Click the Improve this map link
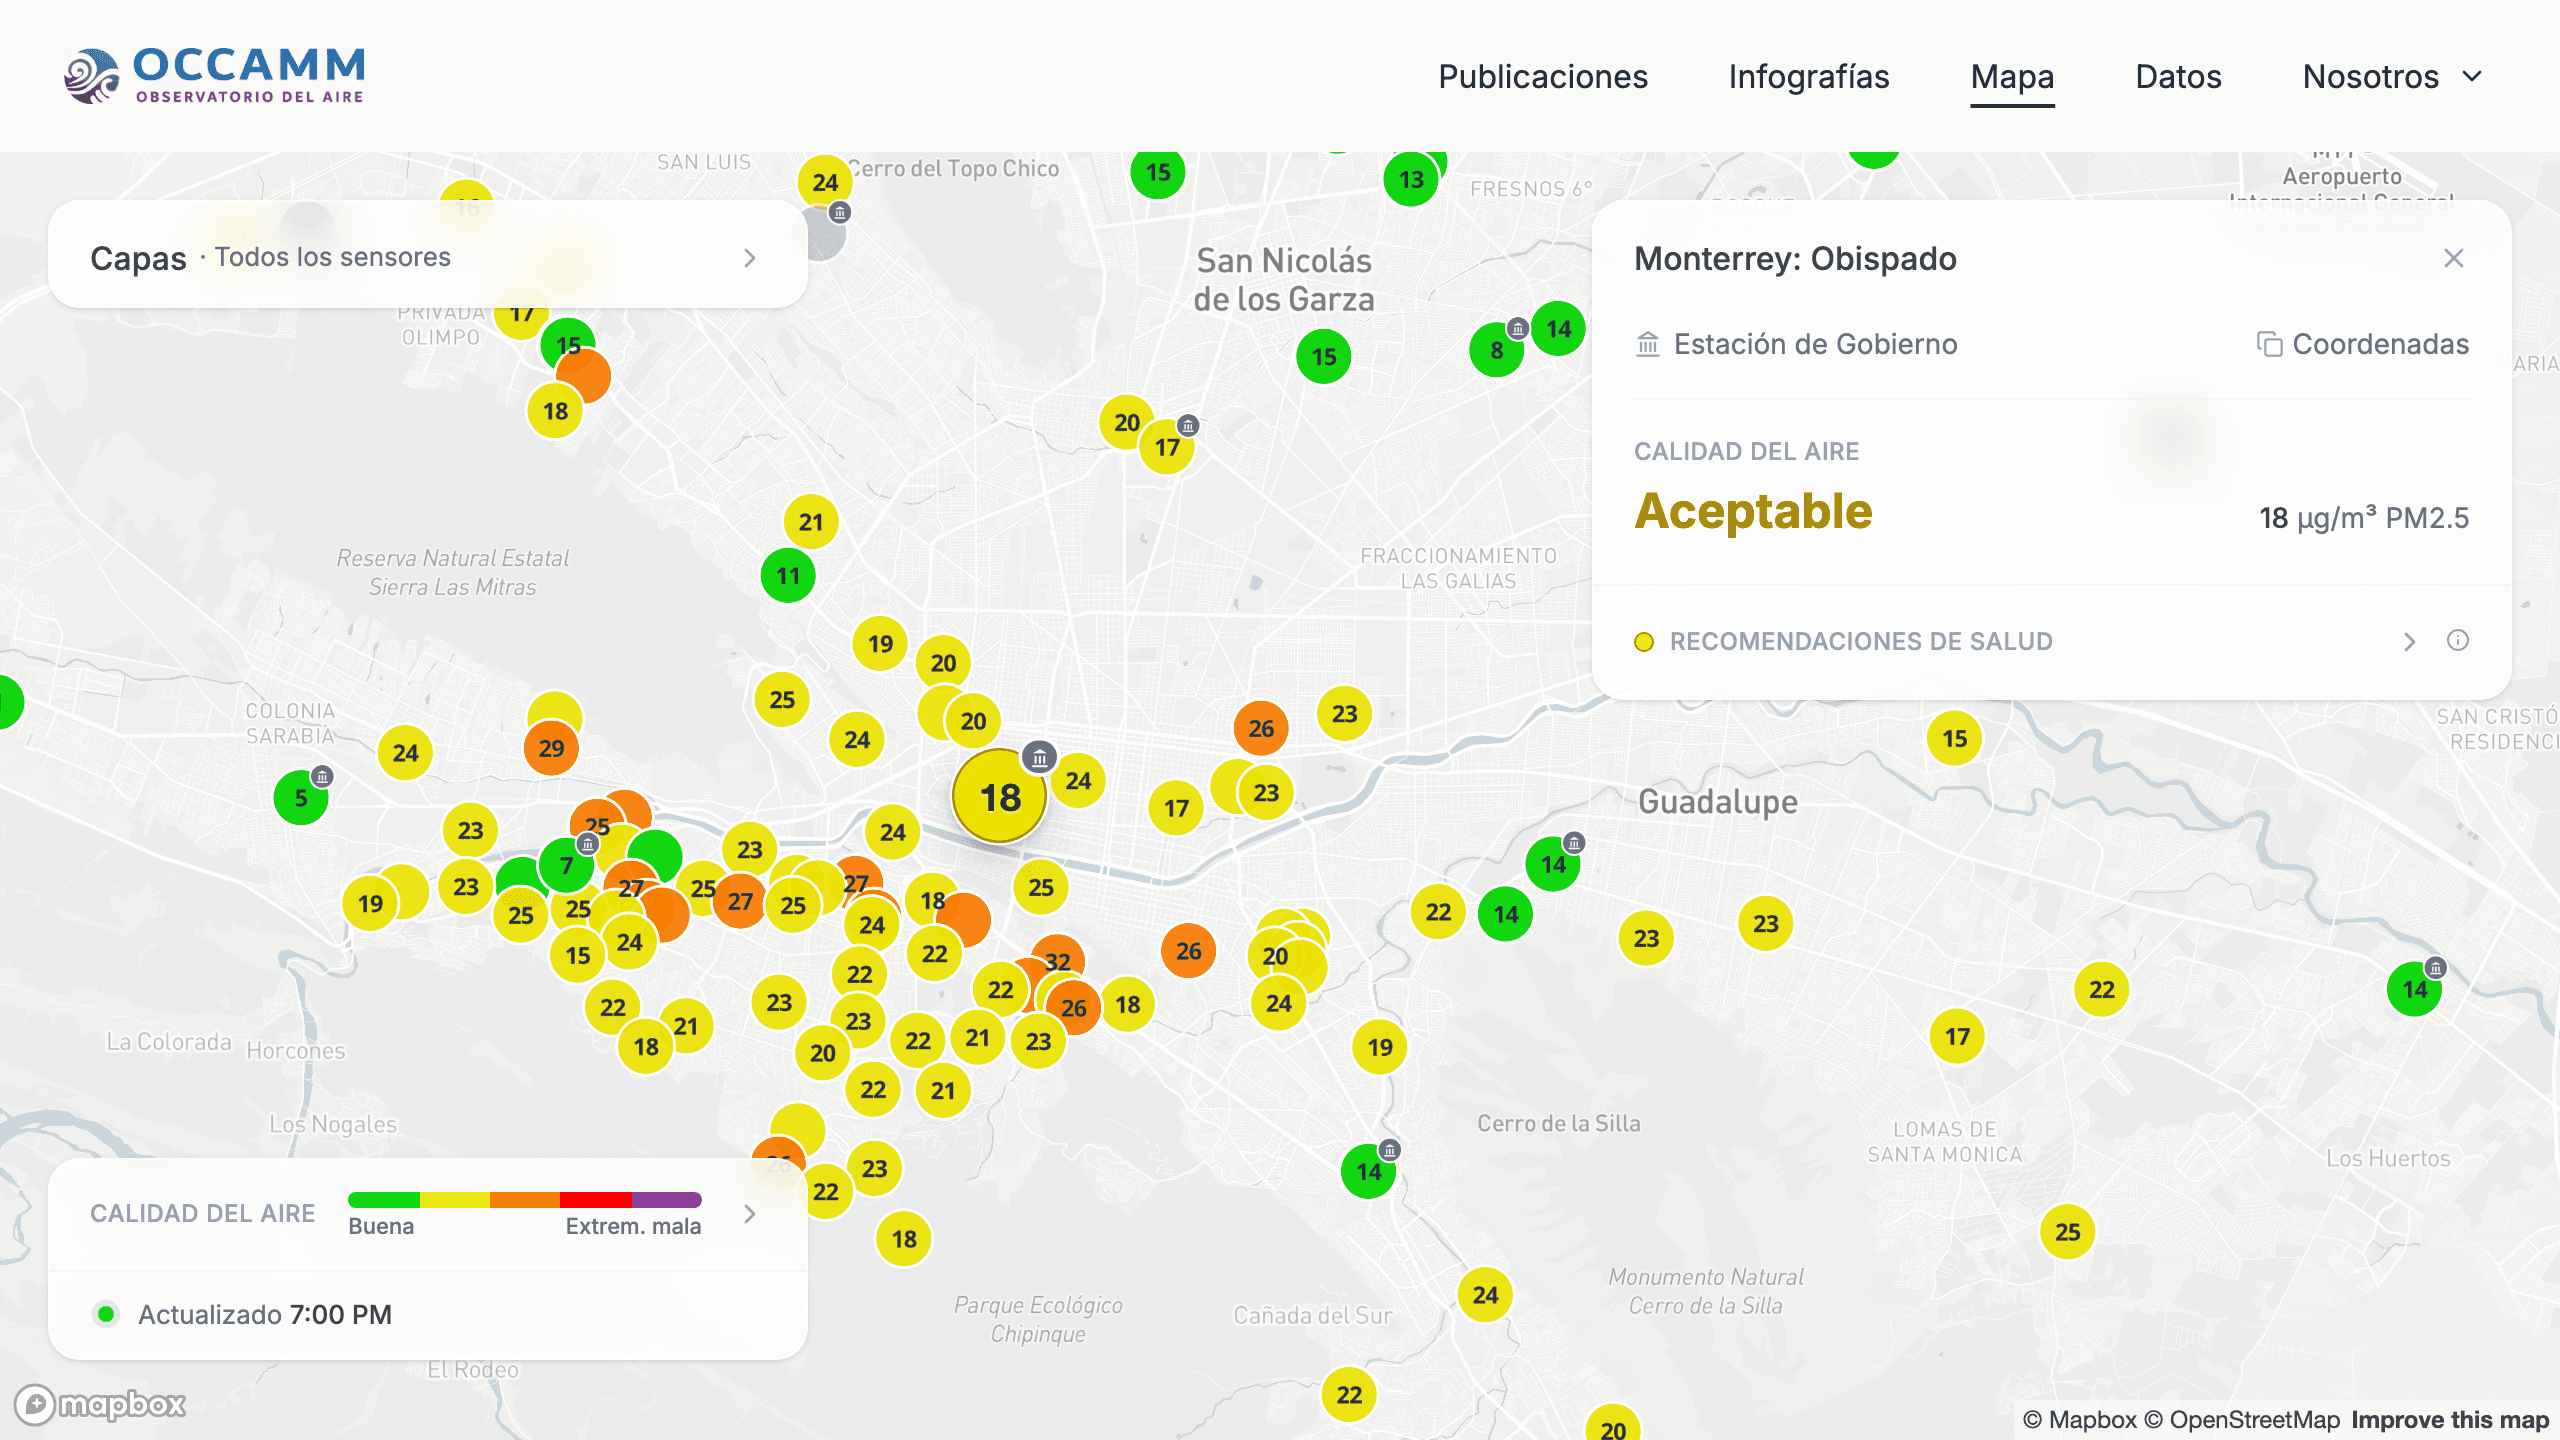2560x1440 pixels. (x=2450, y=1420)
